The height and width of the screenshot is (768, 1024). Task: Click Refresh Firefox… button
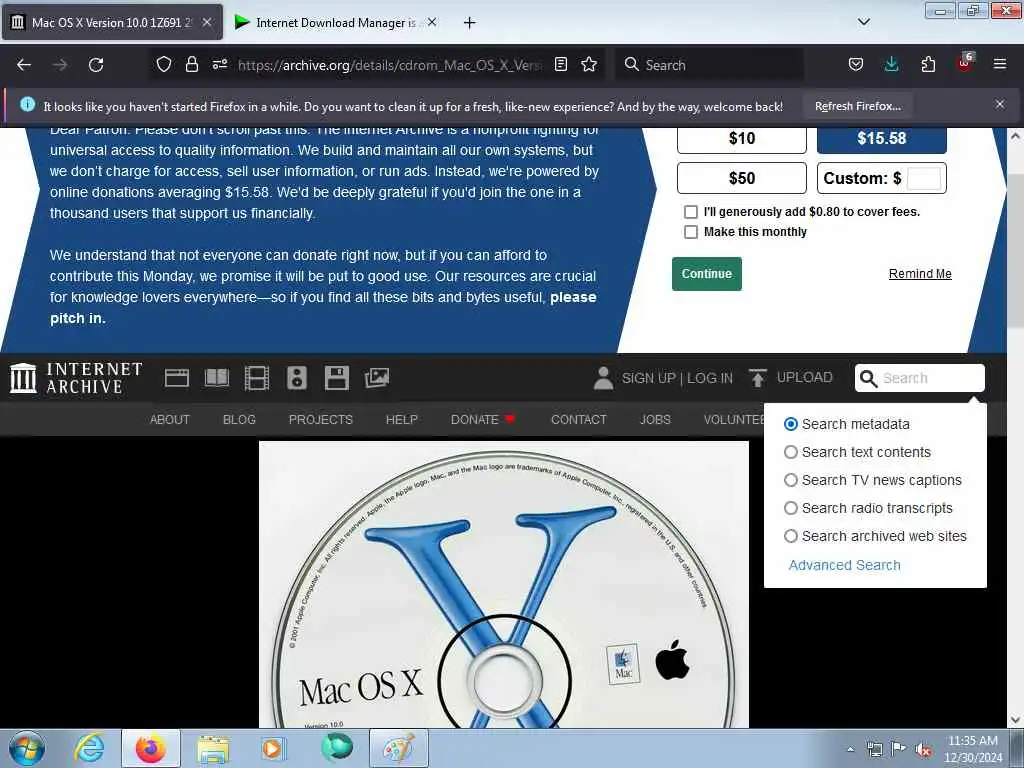coord(858,106)
